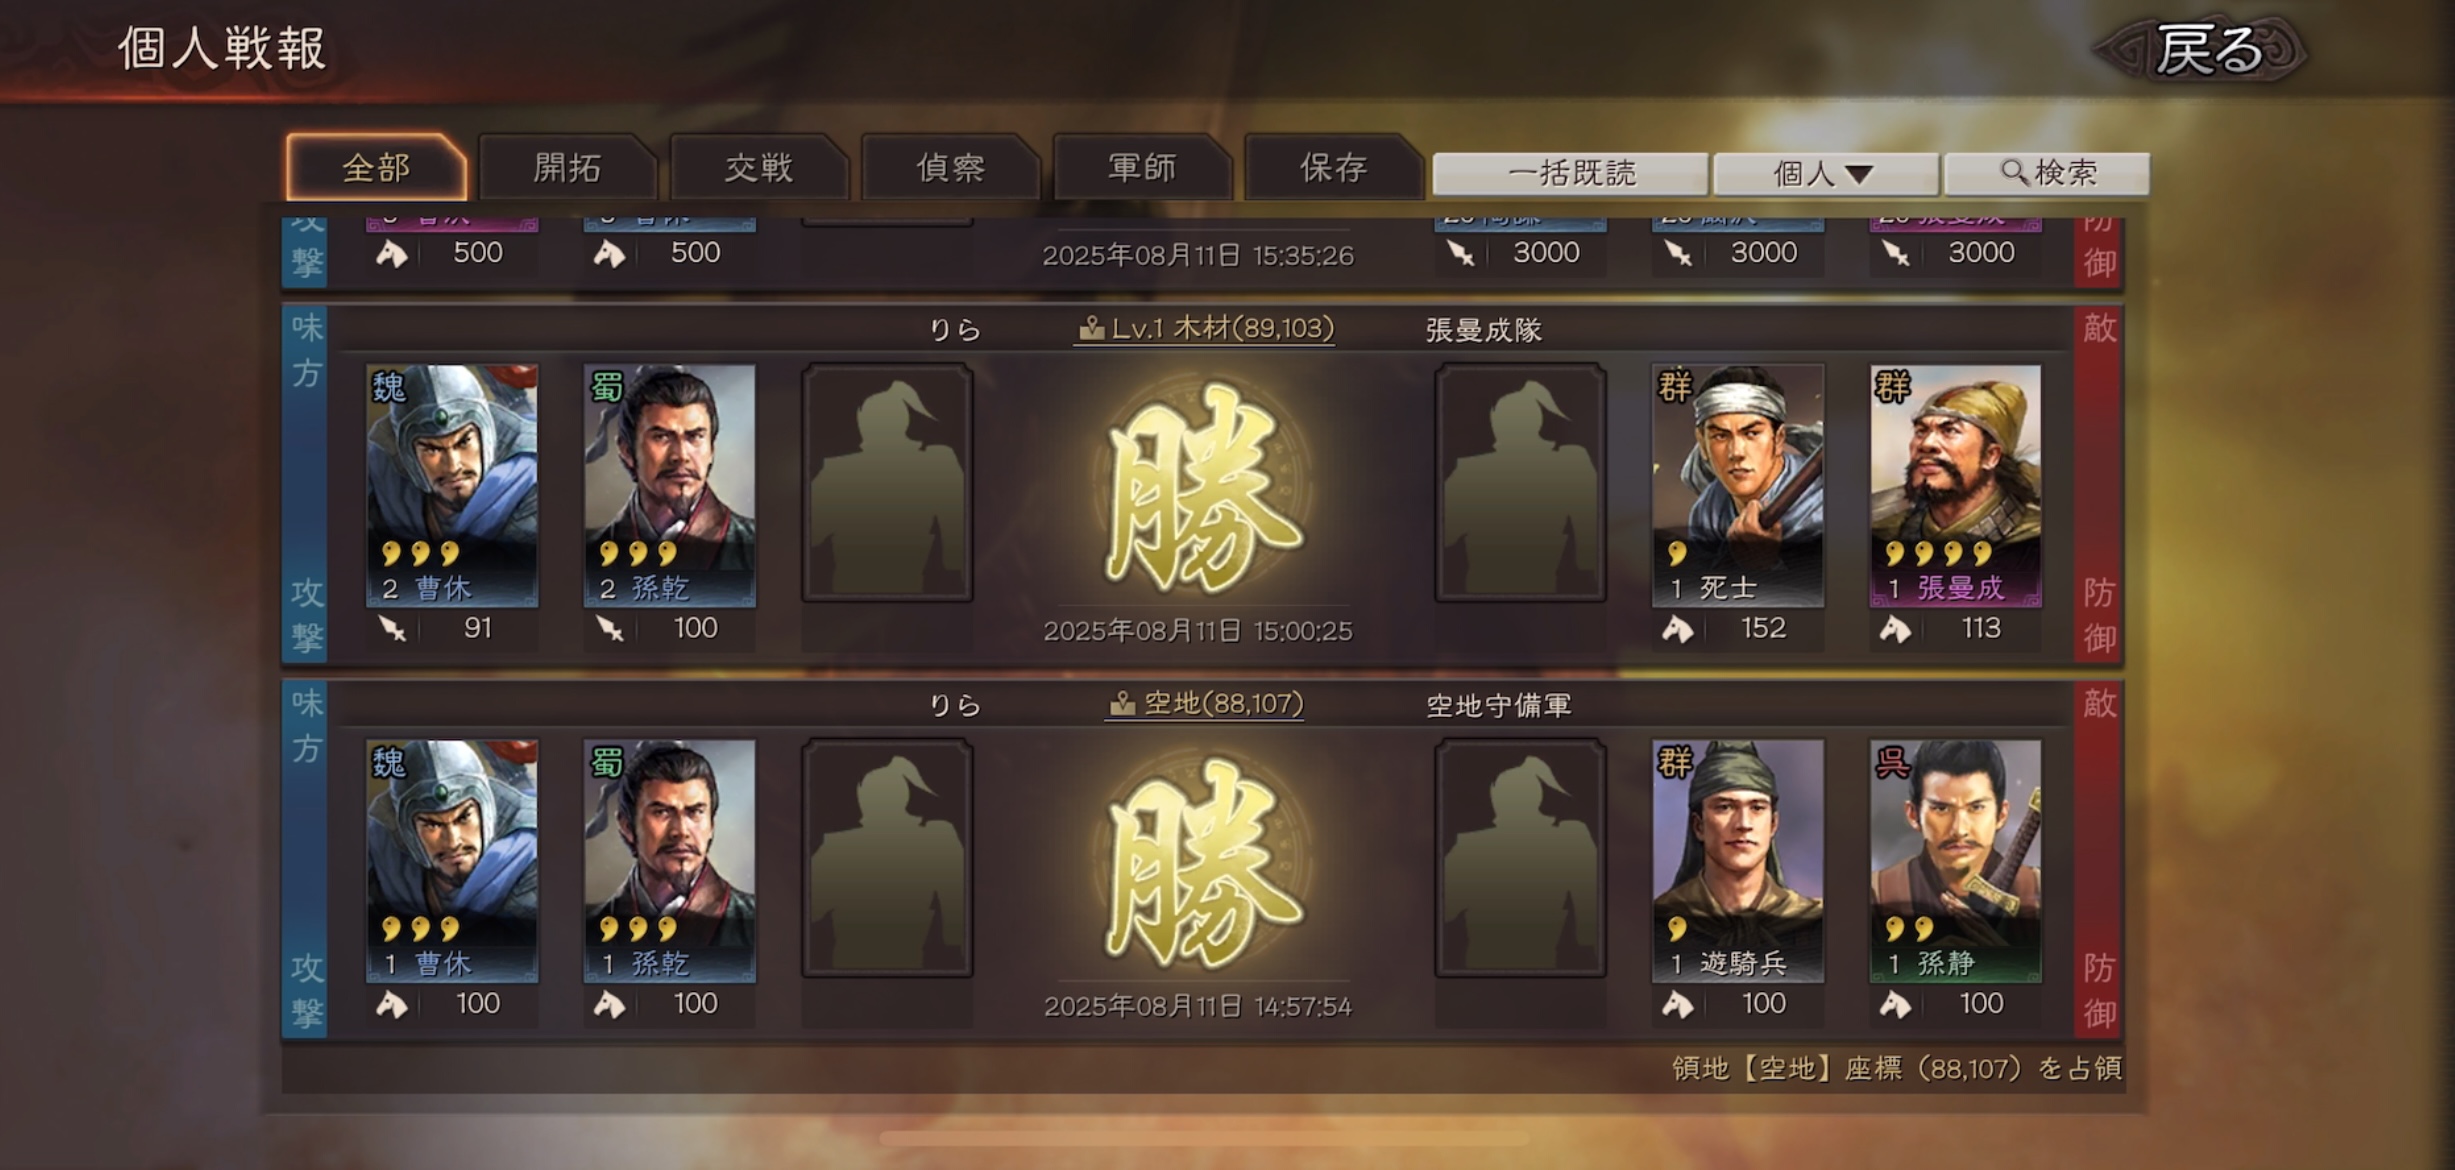Select the 軍師 tab
The width and height of the screenshot is (2455, 1170).
tap(1142, 167)
